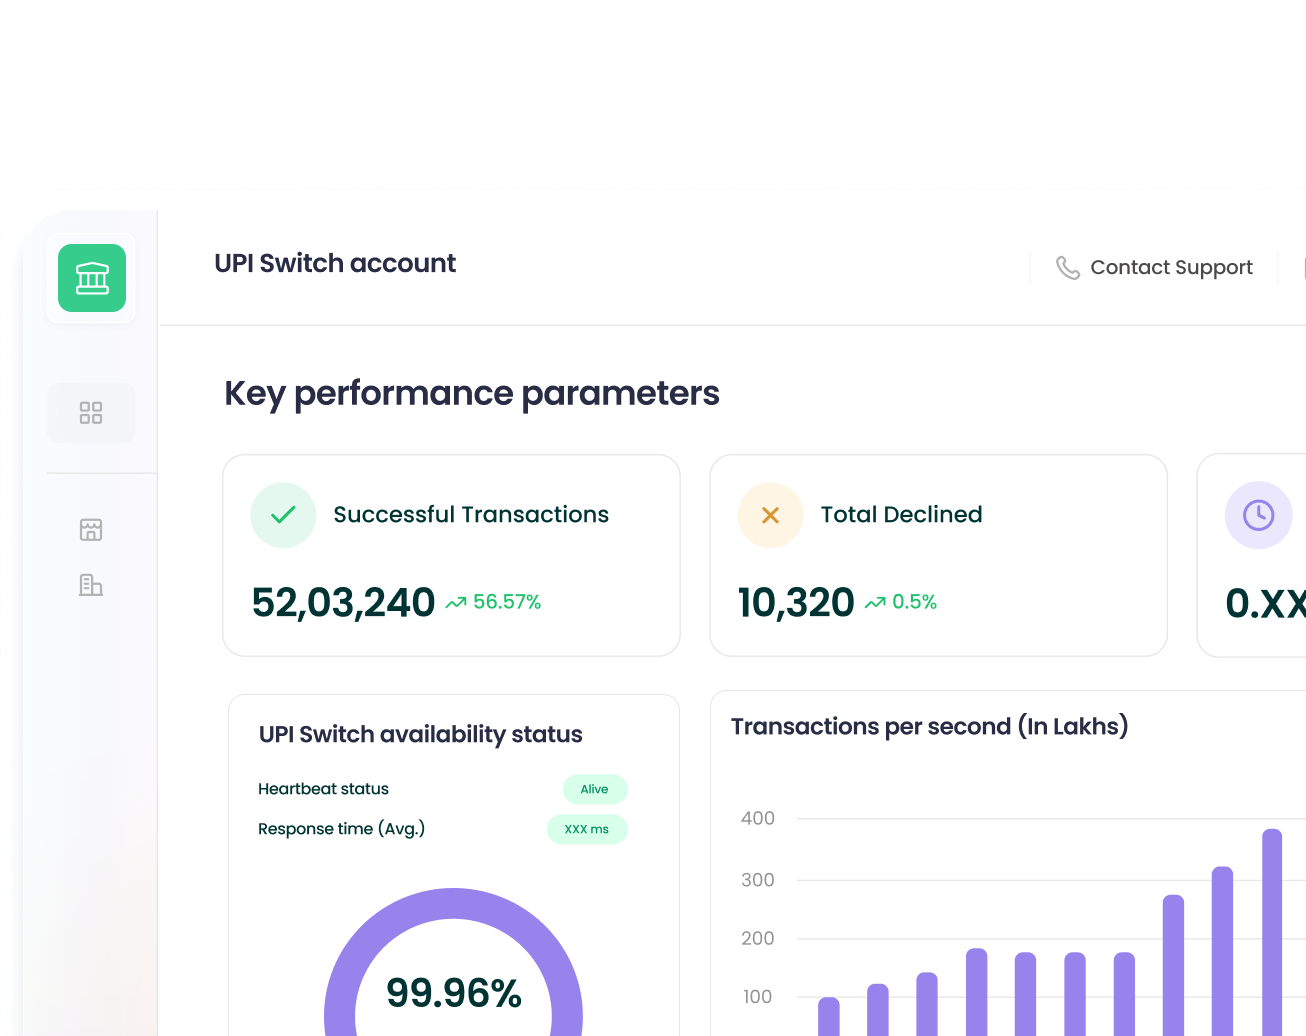The width and height of the screenshot is (1306, 1036).
Task: Click the UPI Switch account title
Action: tap(335, 263)
